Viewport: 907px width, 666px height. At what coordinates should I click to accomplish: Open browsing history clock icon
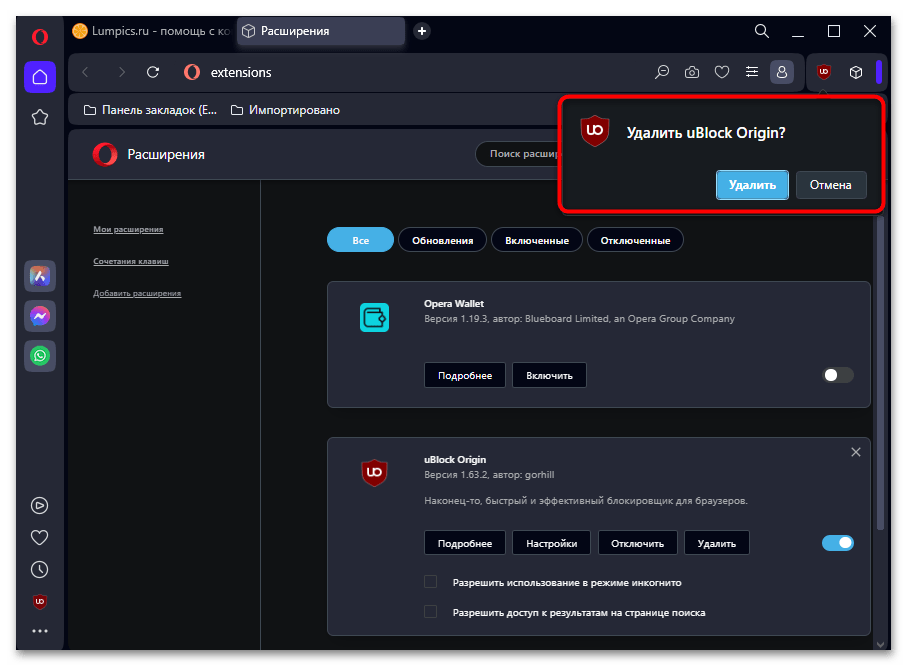(39, 570)
